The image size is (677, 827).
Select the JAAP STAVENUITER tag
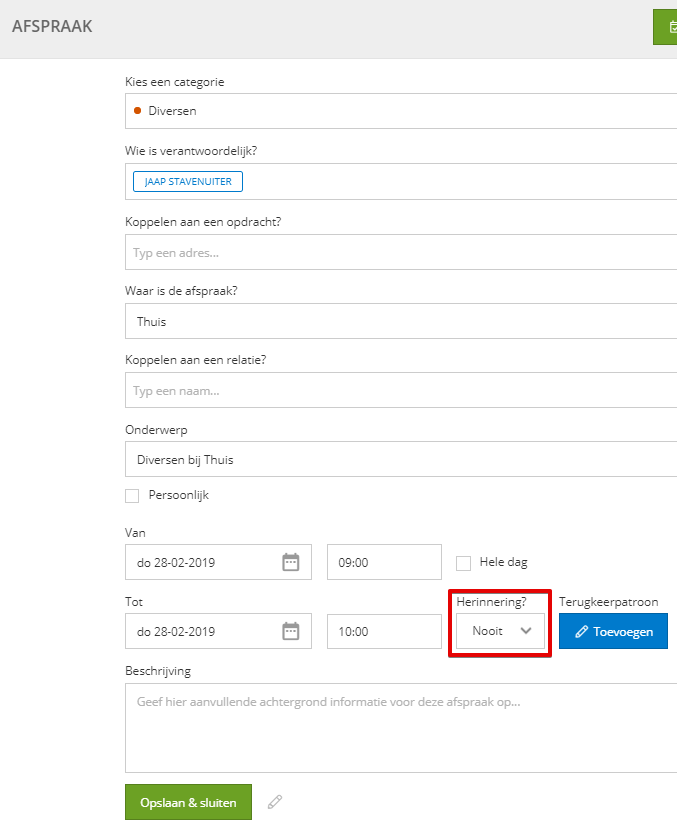tap(188, 181)
